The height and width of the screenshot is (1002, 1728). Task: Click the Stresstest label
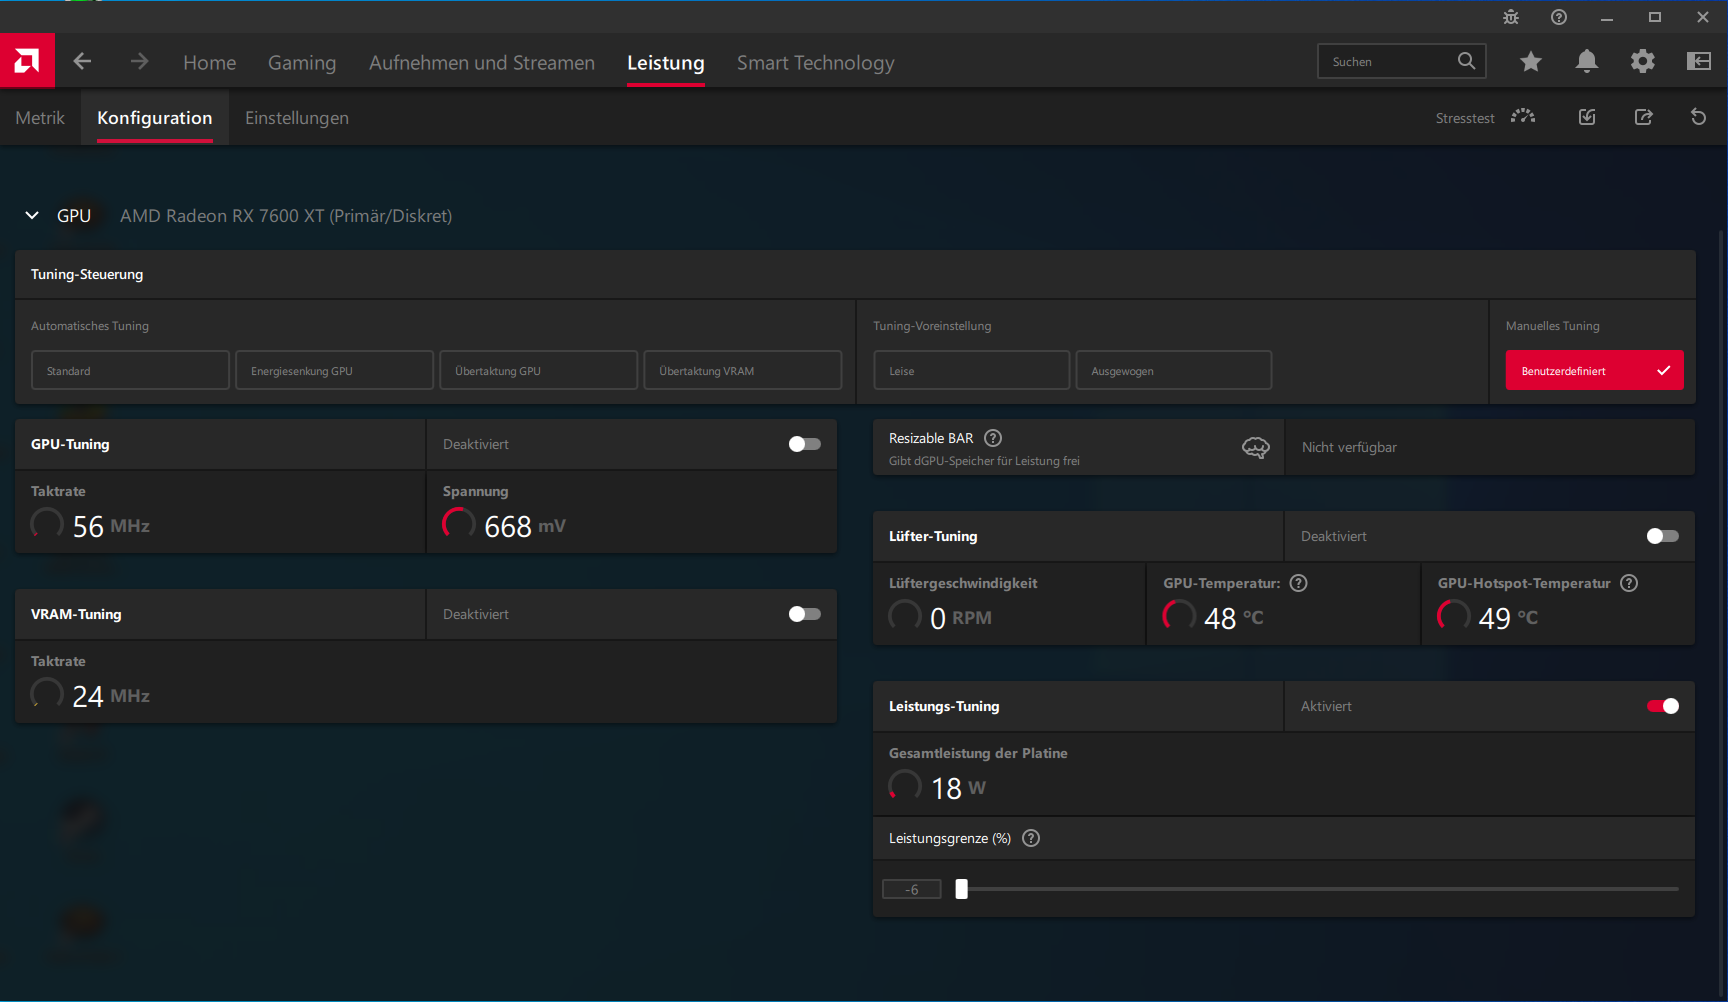click(1465, 118)
